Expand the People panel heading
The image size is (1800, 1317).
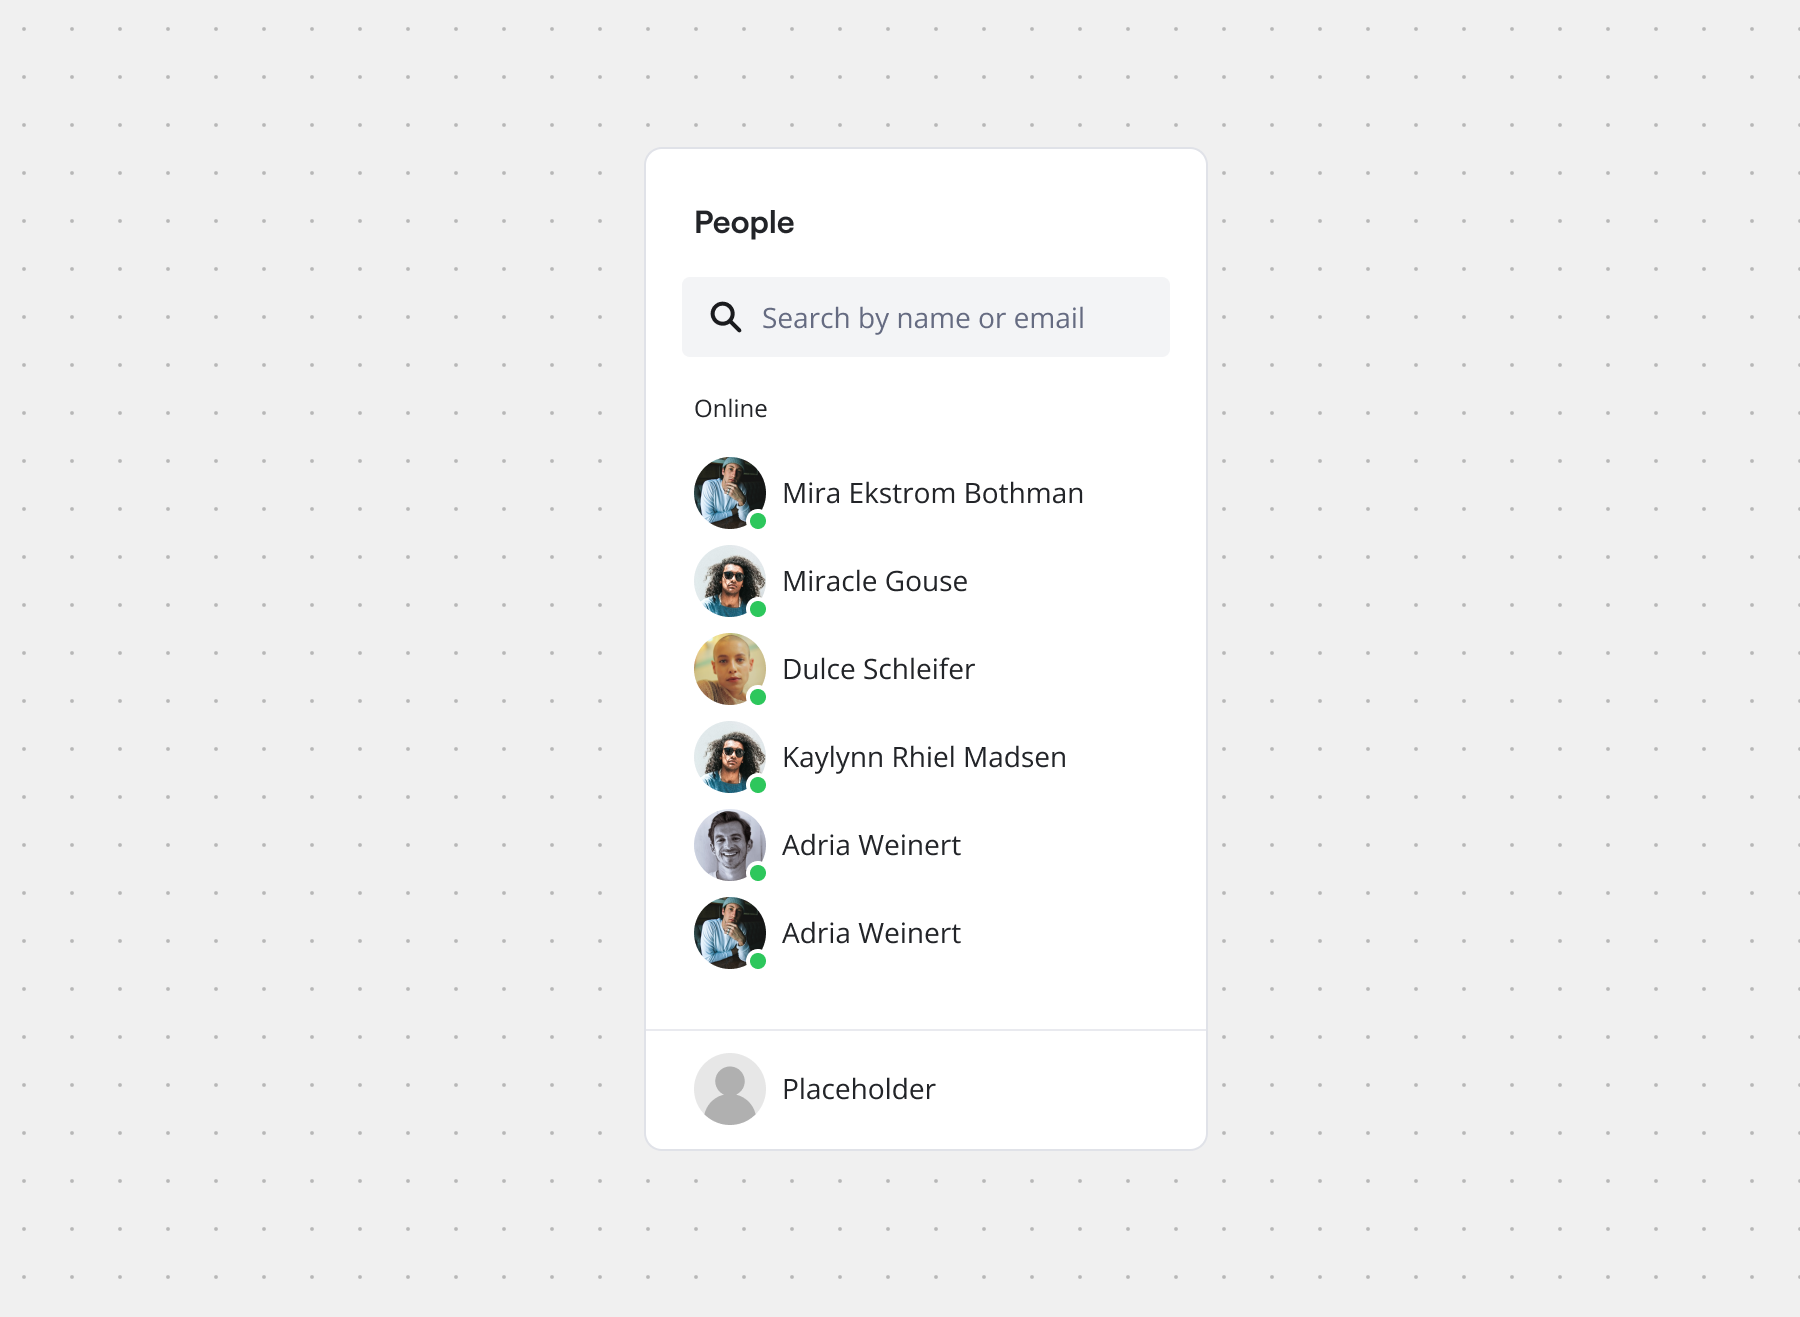click(744, 222)
